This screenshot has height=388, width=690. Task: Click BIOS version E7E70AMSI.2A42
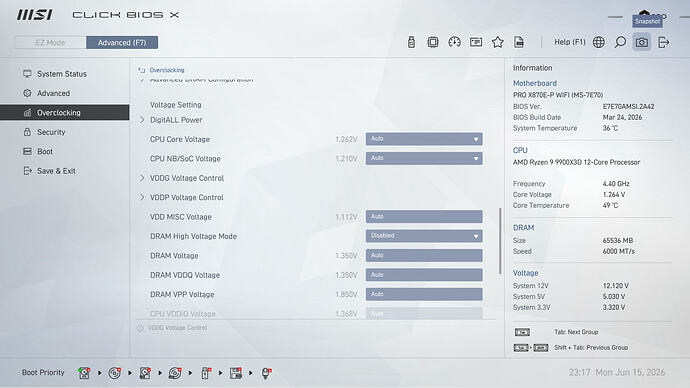628,106
